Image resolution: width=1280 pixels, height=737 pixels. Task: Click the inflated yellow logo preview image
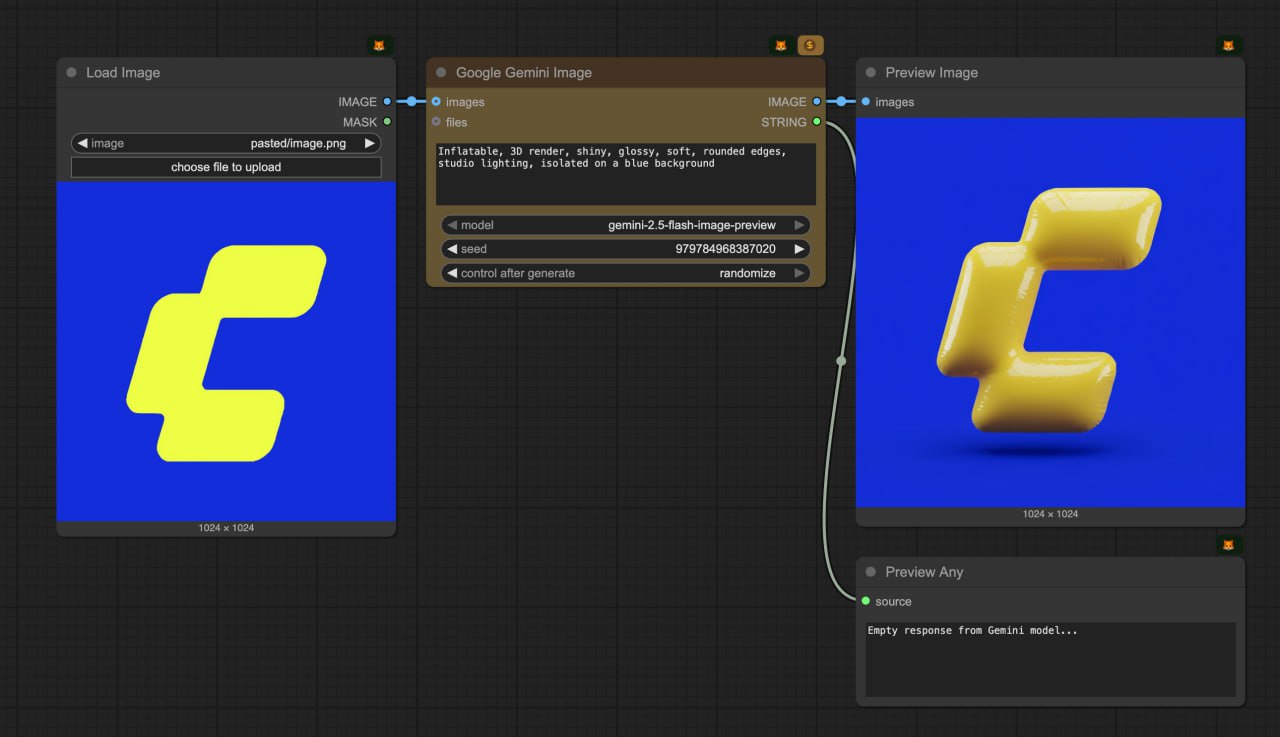(x=1050, y=312)
